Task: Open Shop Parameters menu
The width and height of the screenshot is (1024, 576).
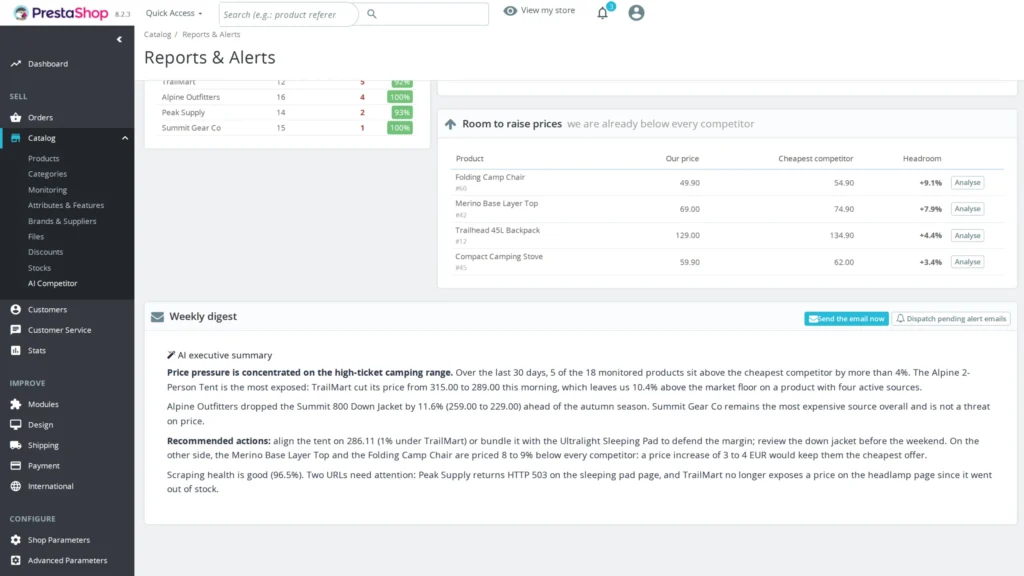Action: (x=59, y=540)
